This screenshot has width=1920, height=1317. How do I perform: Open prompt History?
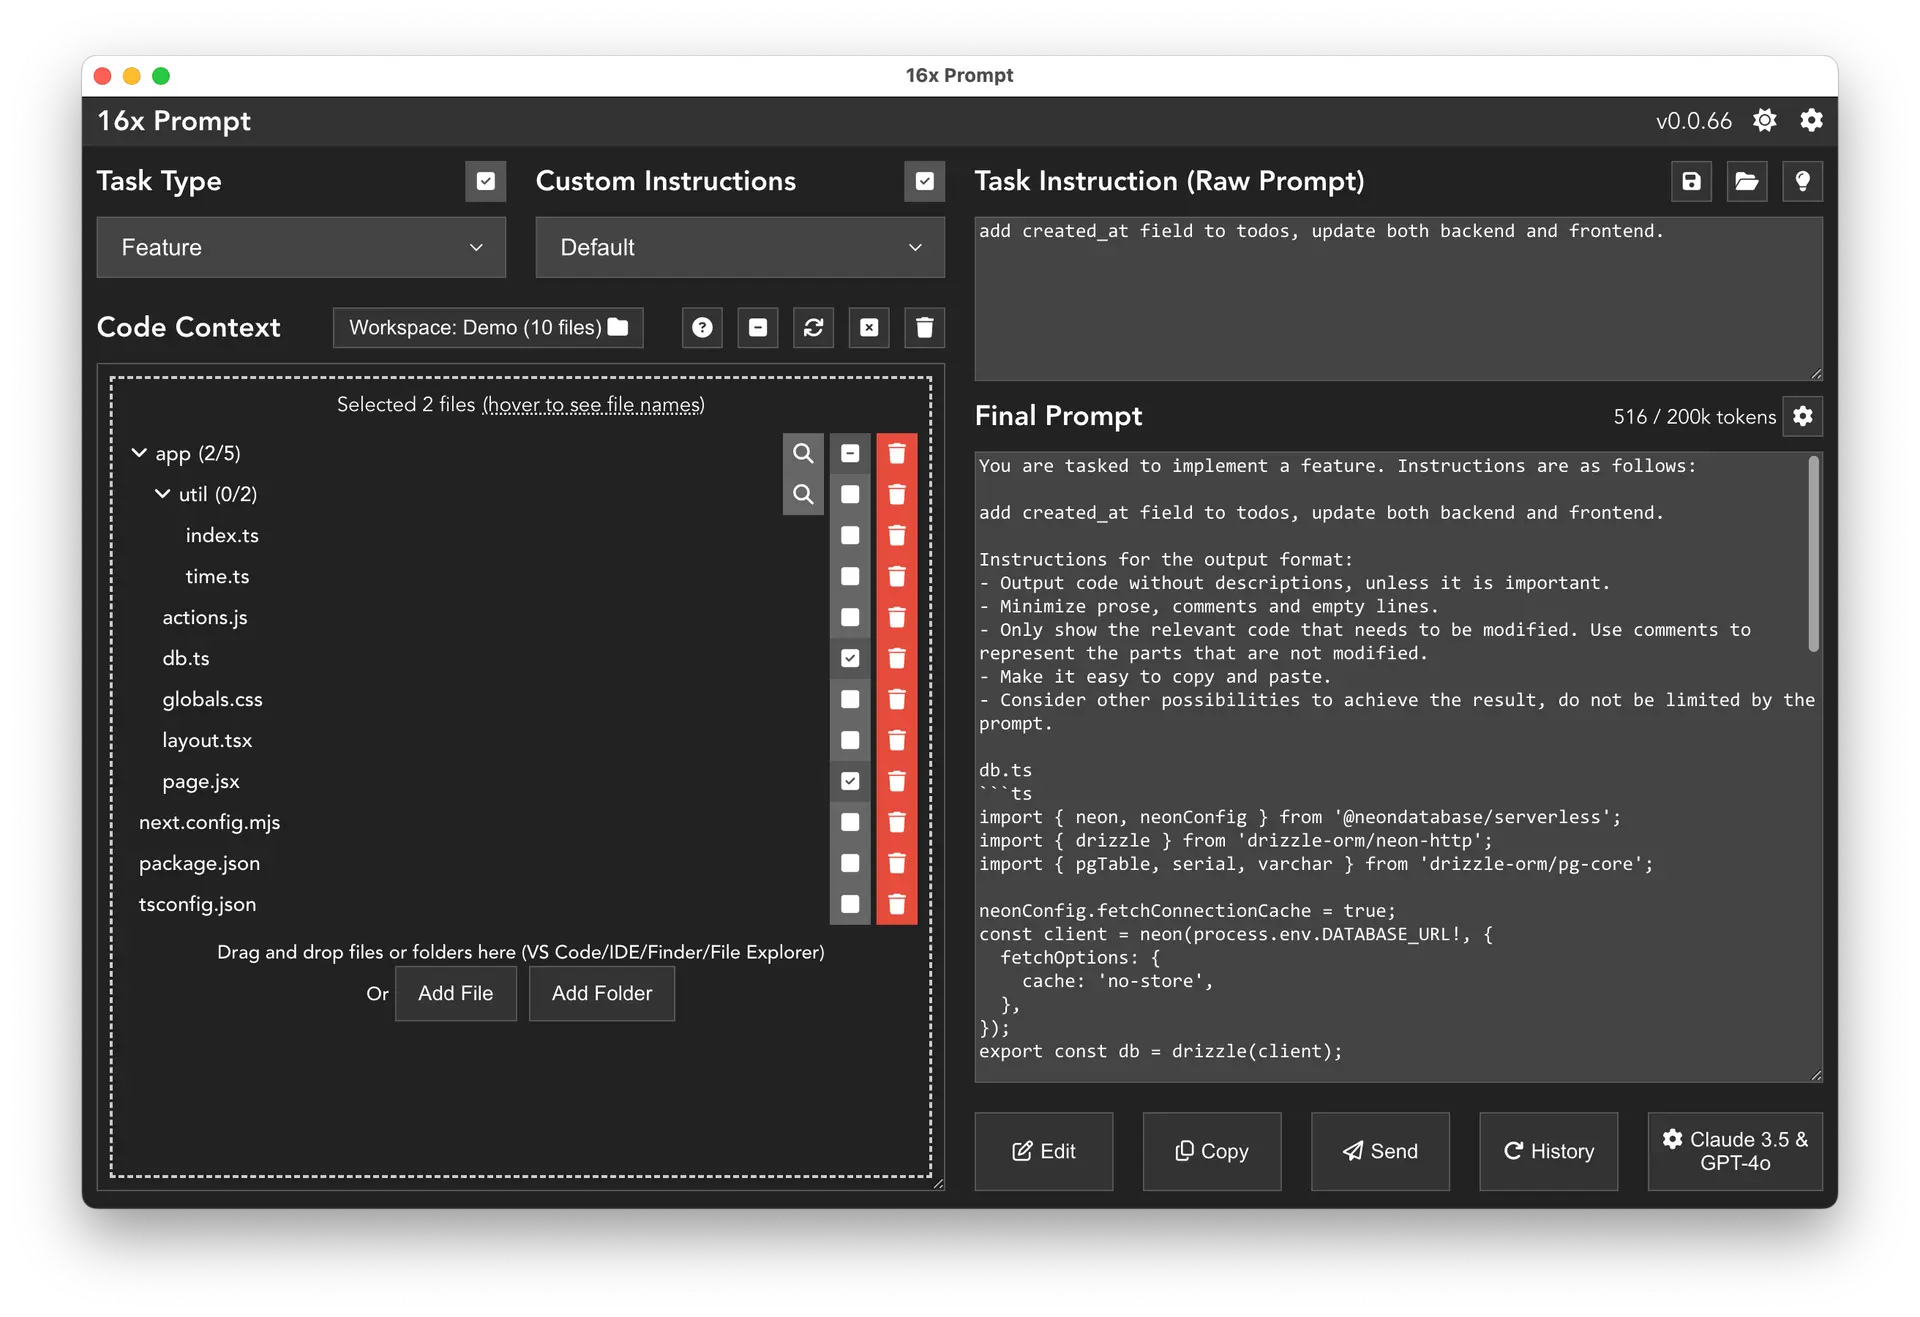(x=1549, y=1151)
